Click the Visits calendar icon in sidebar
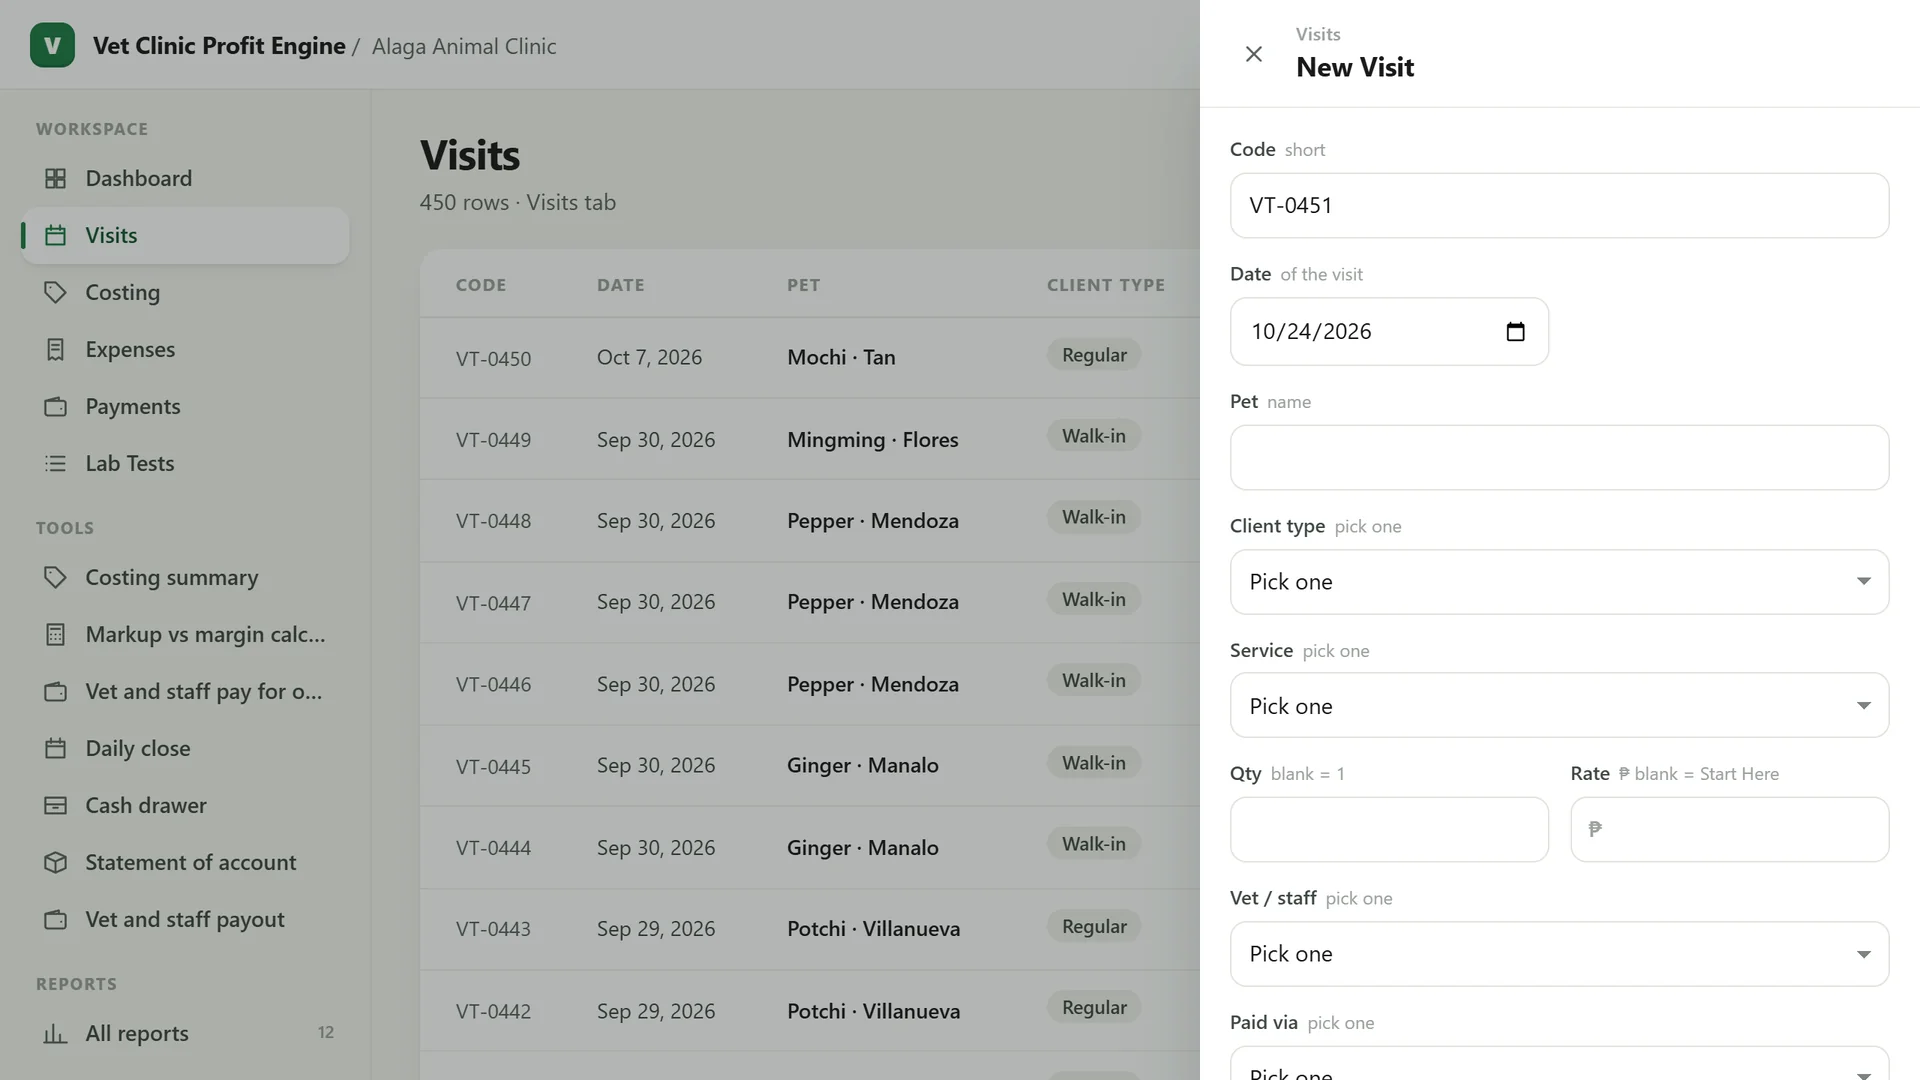This screenshot has height=1080, width=1920. coord(56,235)
